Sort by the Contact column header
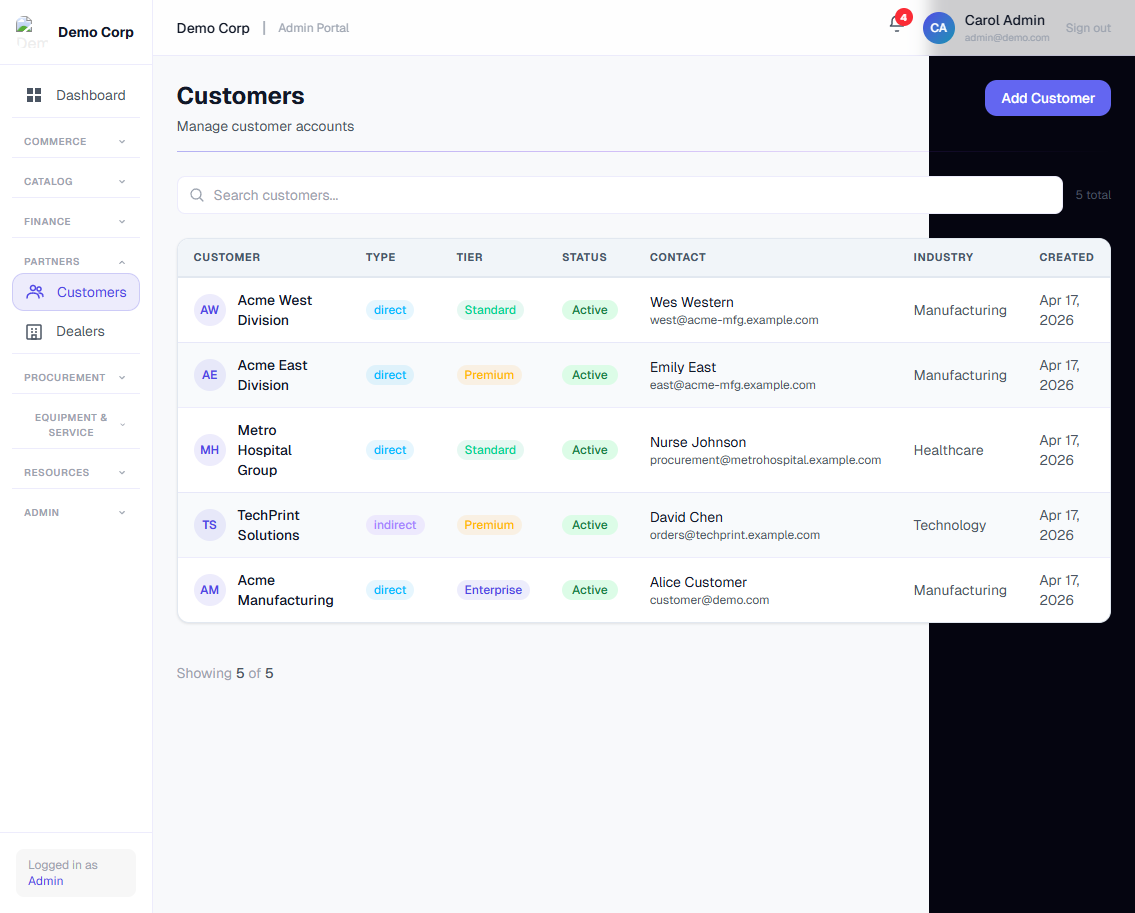Image resolution: width=1135 pixels, height=913 pixels. [x=678, y=257]
